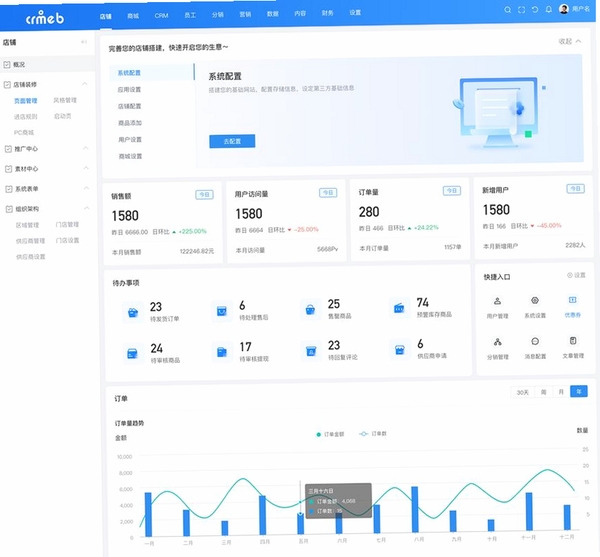
Task: Open the 店铺 top menu
Action: [x=106, y=16]
